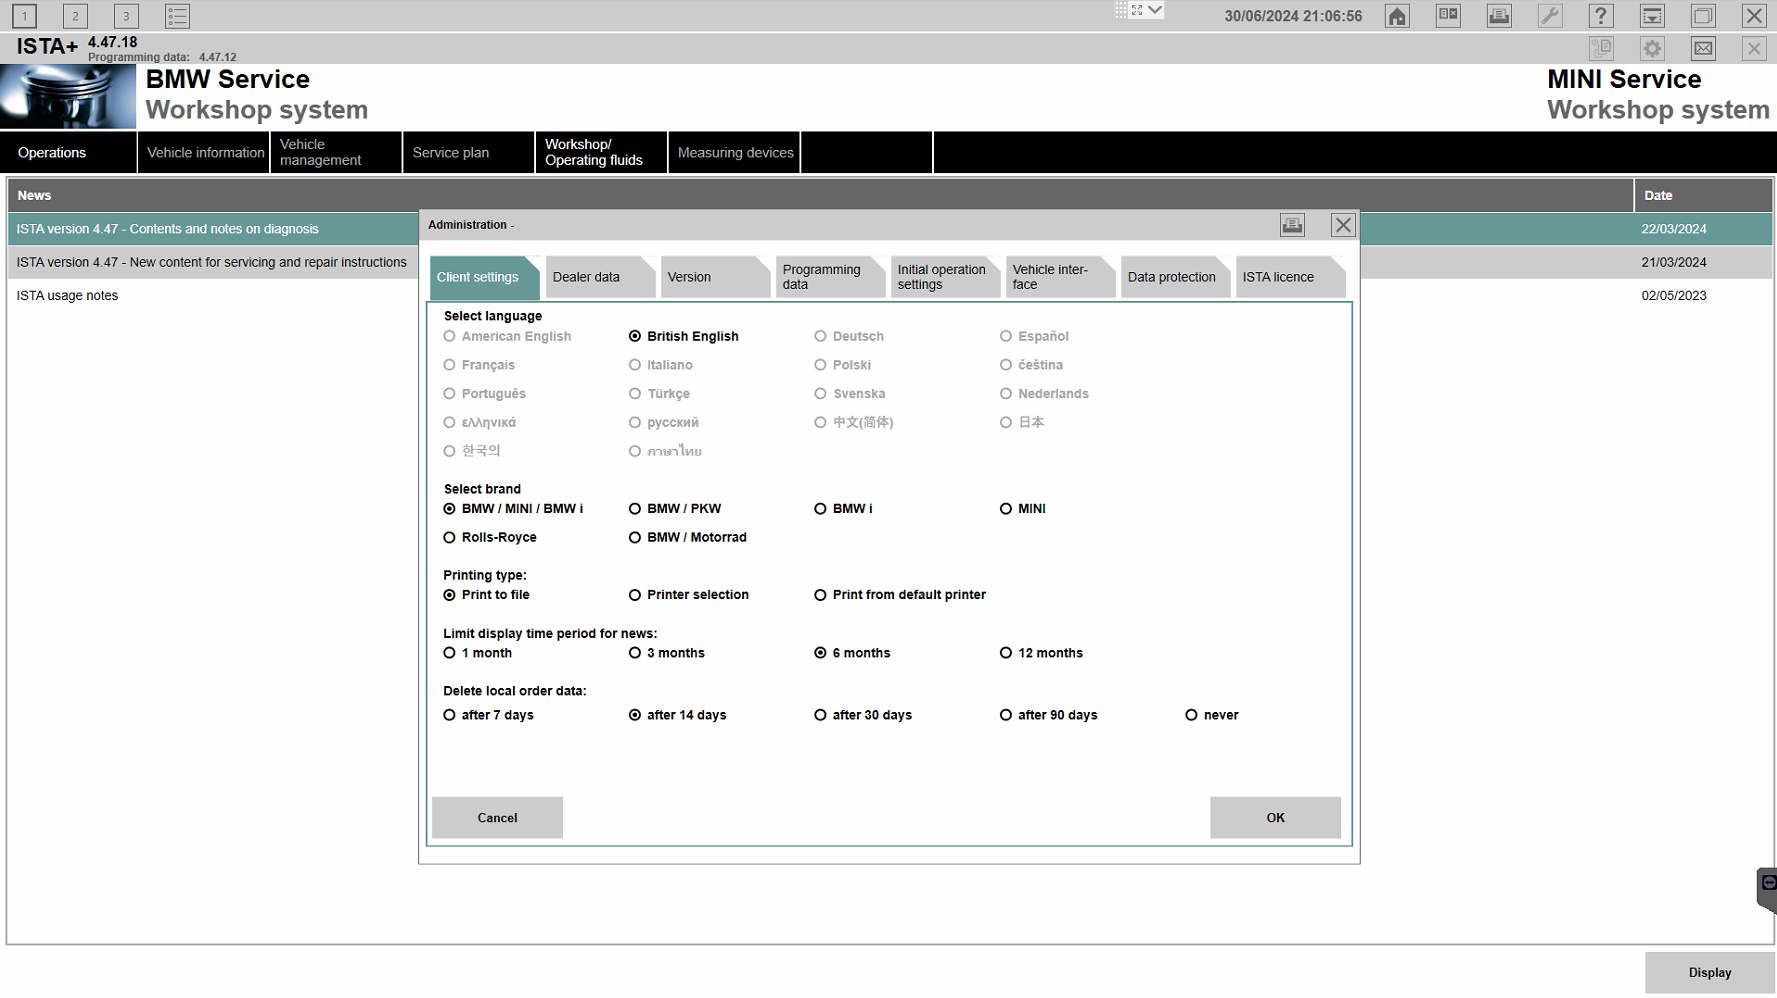Limit news display to 3 months
The image size is (1777, 998).
[667, 653]
